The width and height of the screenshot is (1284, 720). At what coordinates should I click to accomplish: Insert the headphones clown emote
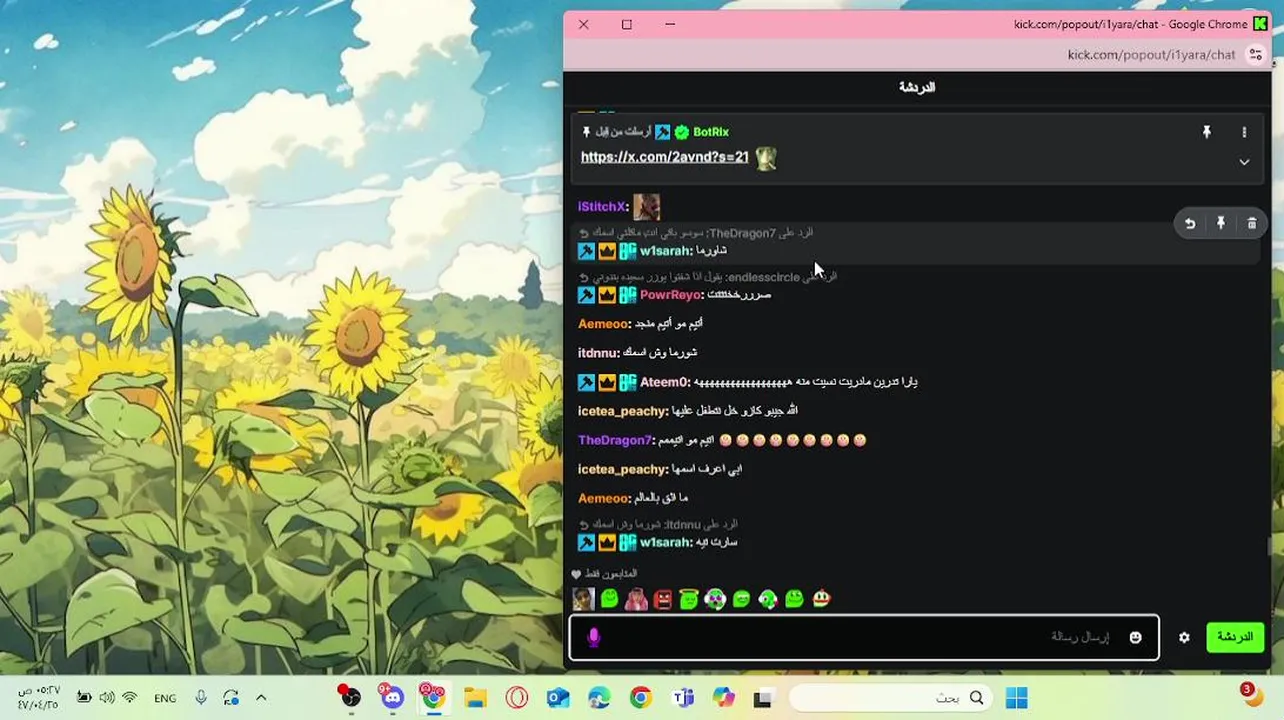point(715,599)
